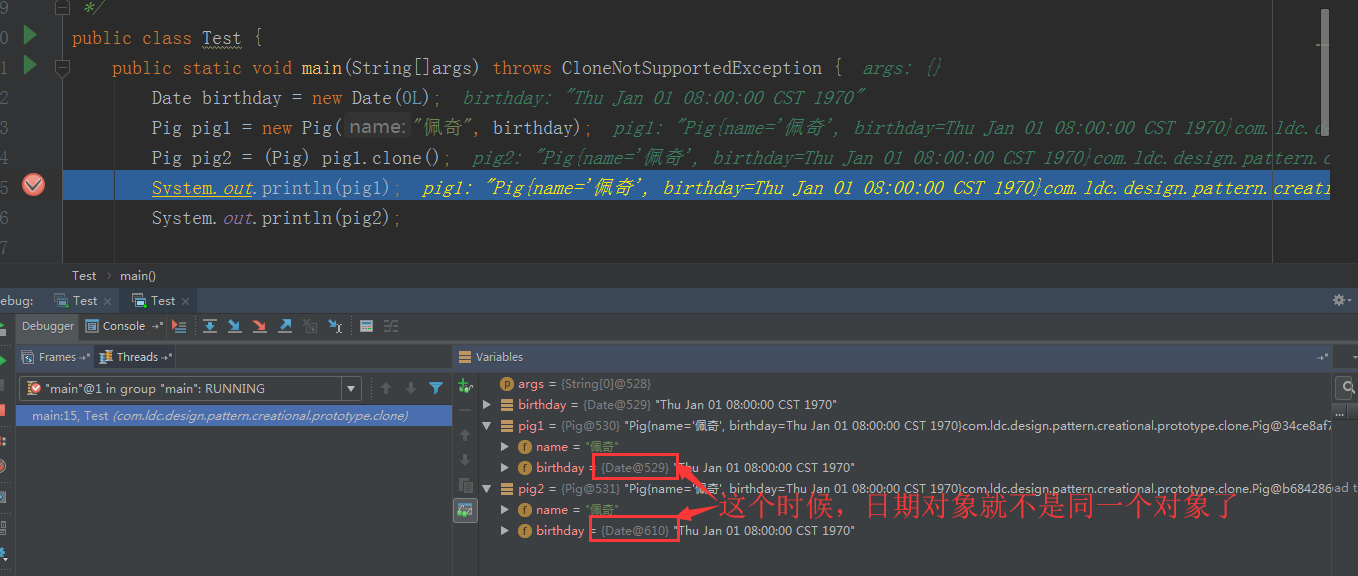Collapse the main method fold marker
Image resolution: width=1358 pixels, height=576 pixels.
click(62, 67)
